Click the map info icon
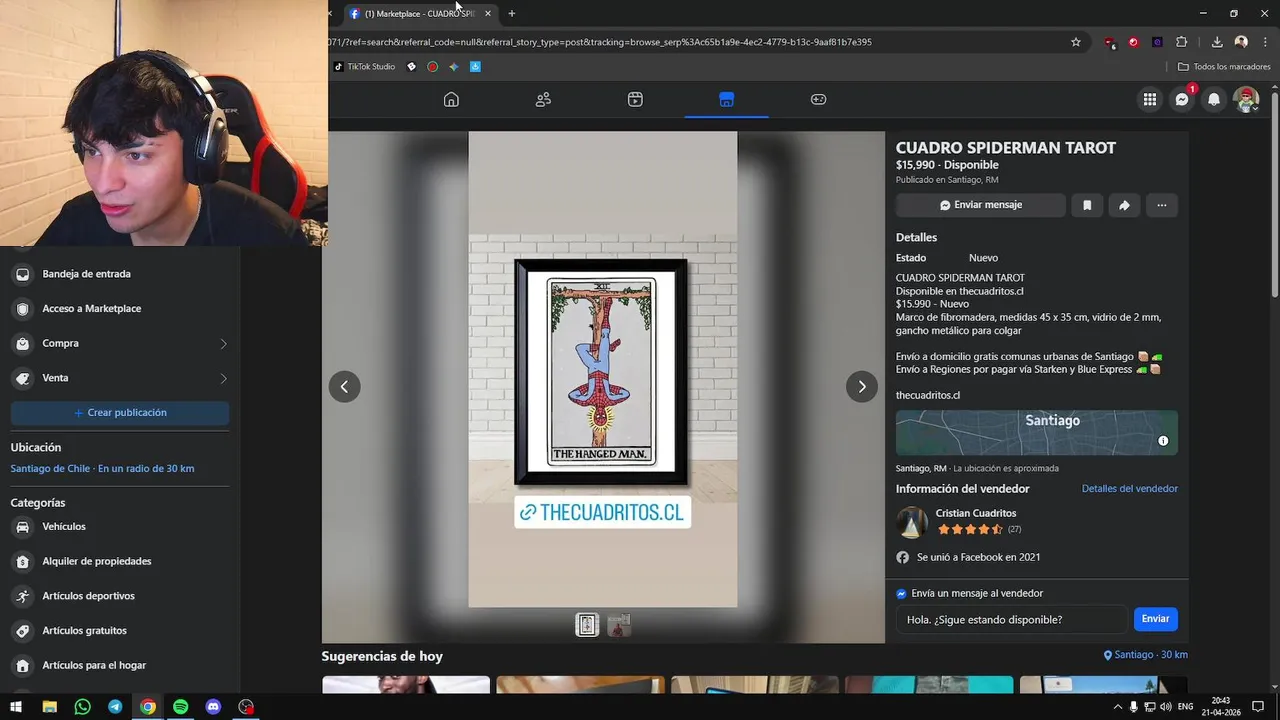Screen dimensions: 1280x720 pyautogui.click(x=1163, y=441)
